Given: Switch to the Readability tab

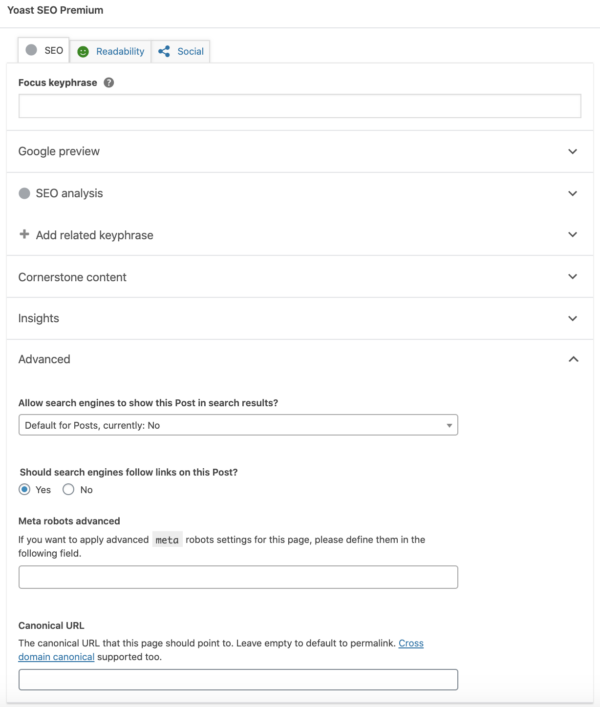Looking at the screenshot, I should (110, 51).
